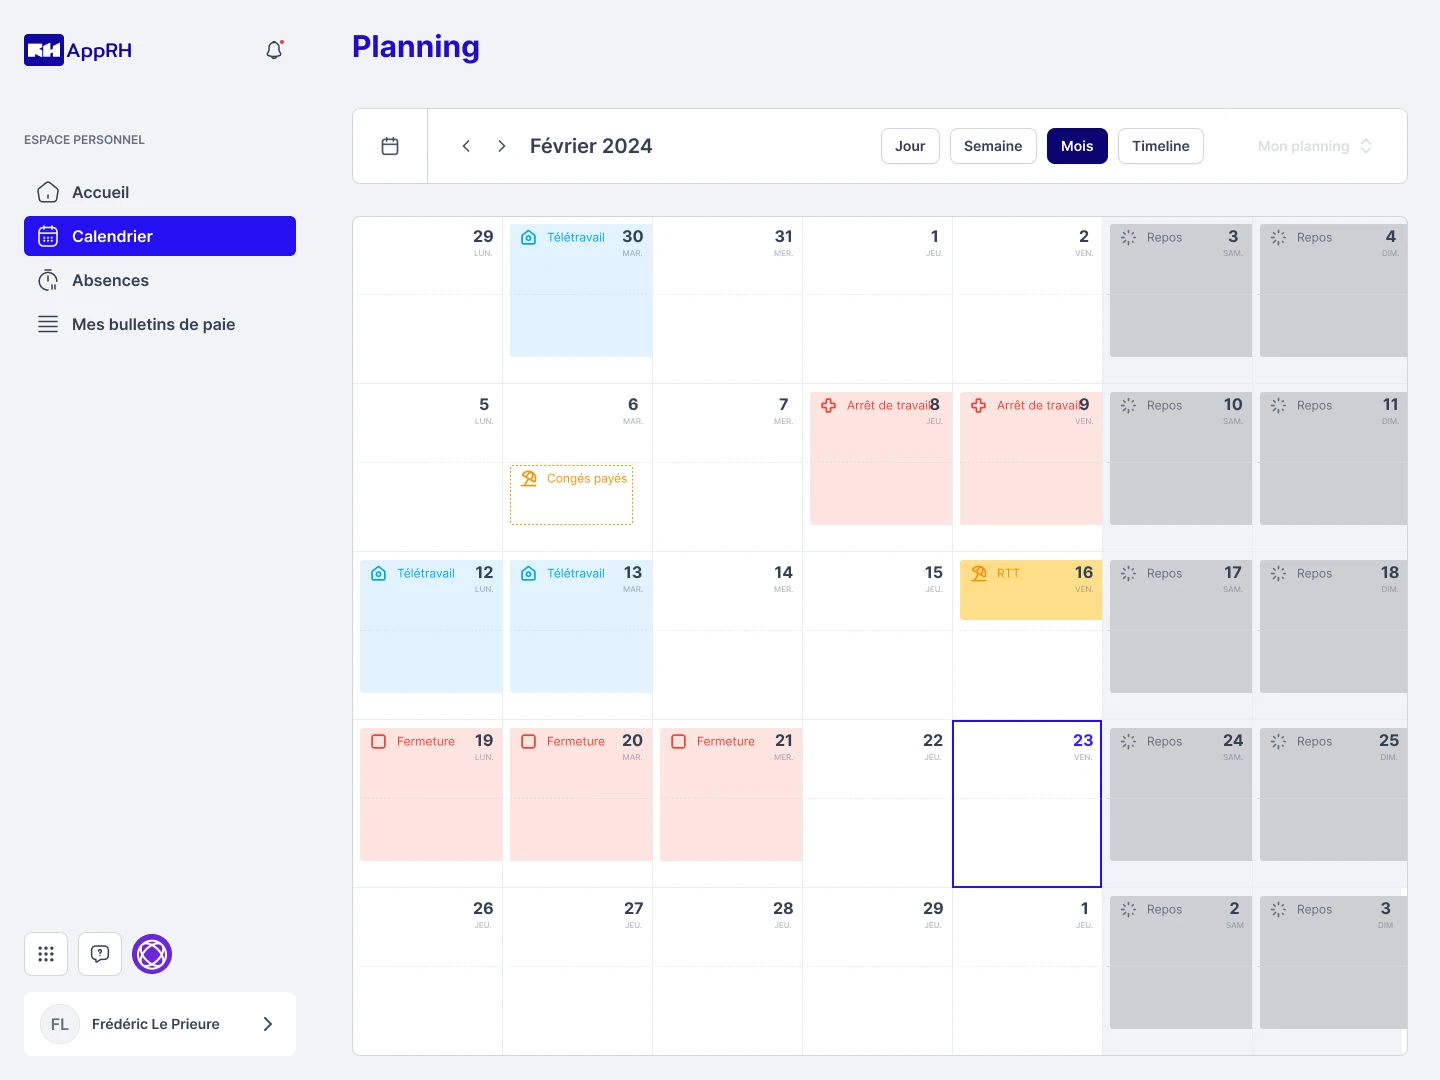Image resolution: width=1440 pixels, height=1080 pixels.
Task: Open the Calendrier sidebar icon
Action: pyautogui.click(x=47, y=236)
